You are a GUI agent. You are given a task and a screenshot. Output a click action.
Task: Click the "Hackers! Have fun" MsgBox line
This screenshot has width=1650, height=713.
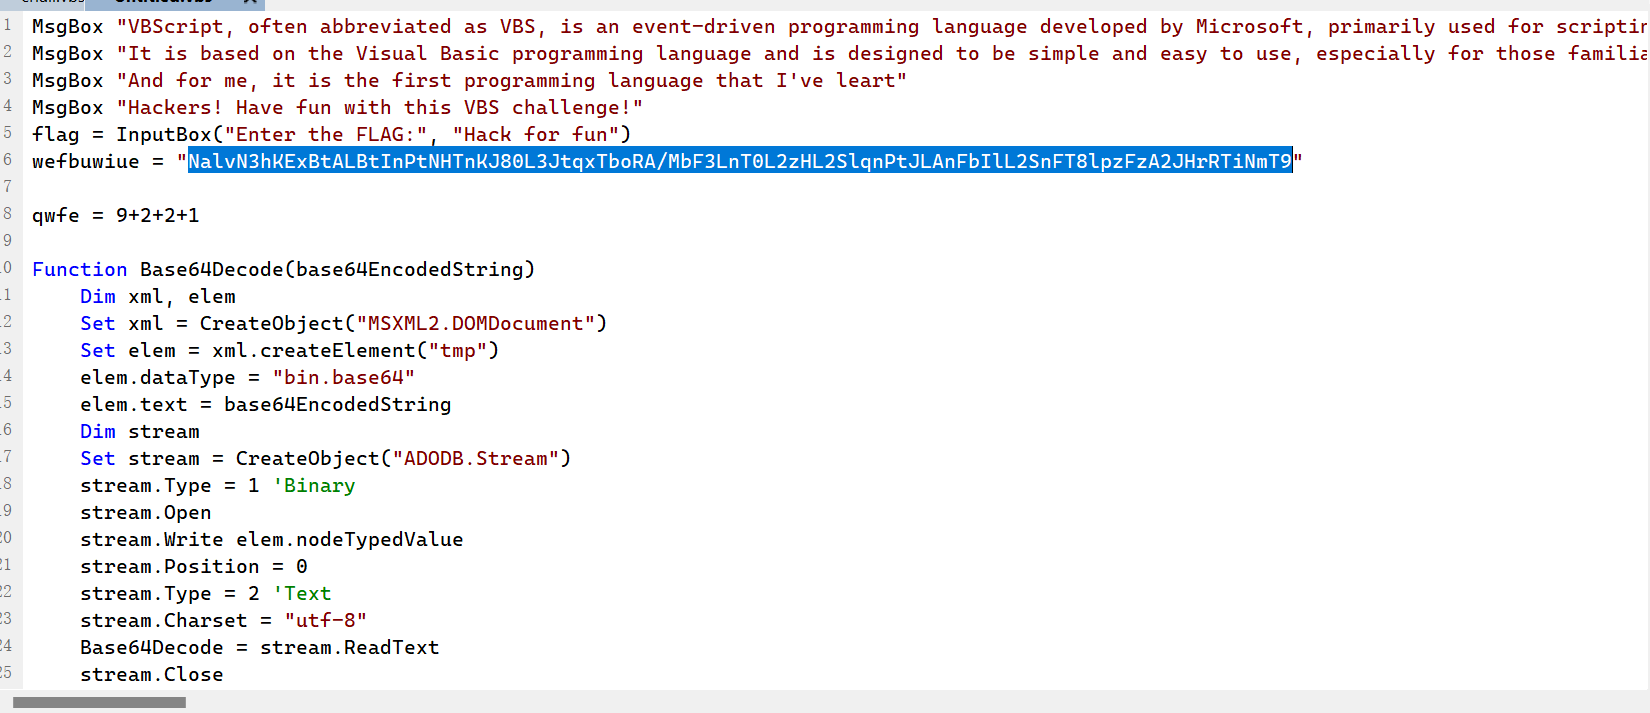coord(337,107)
